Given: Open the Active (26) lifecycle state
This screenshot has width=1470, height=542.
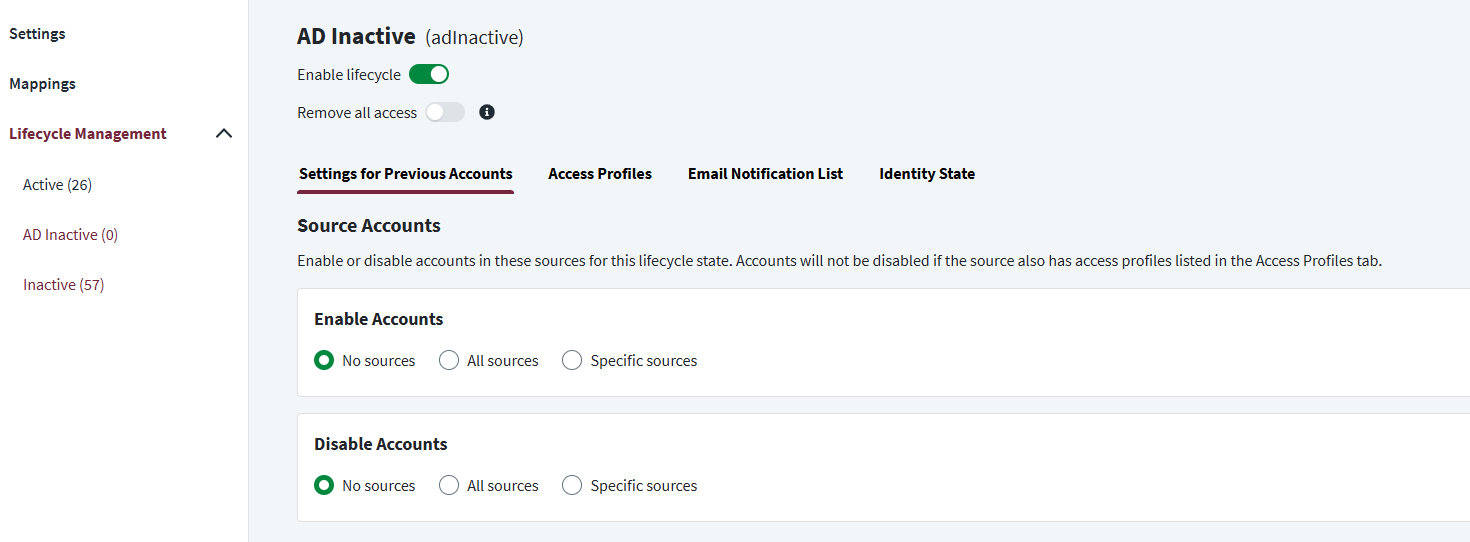Looking at the screenshot, I should click(x=57, y=185).
